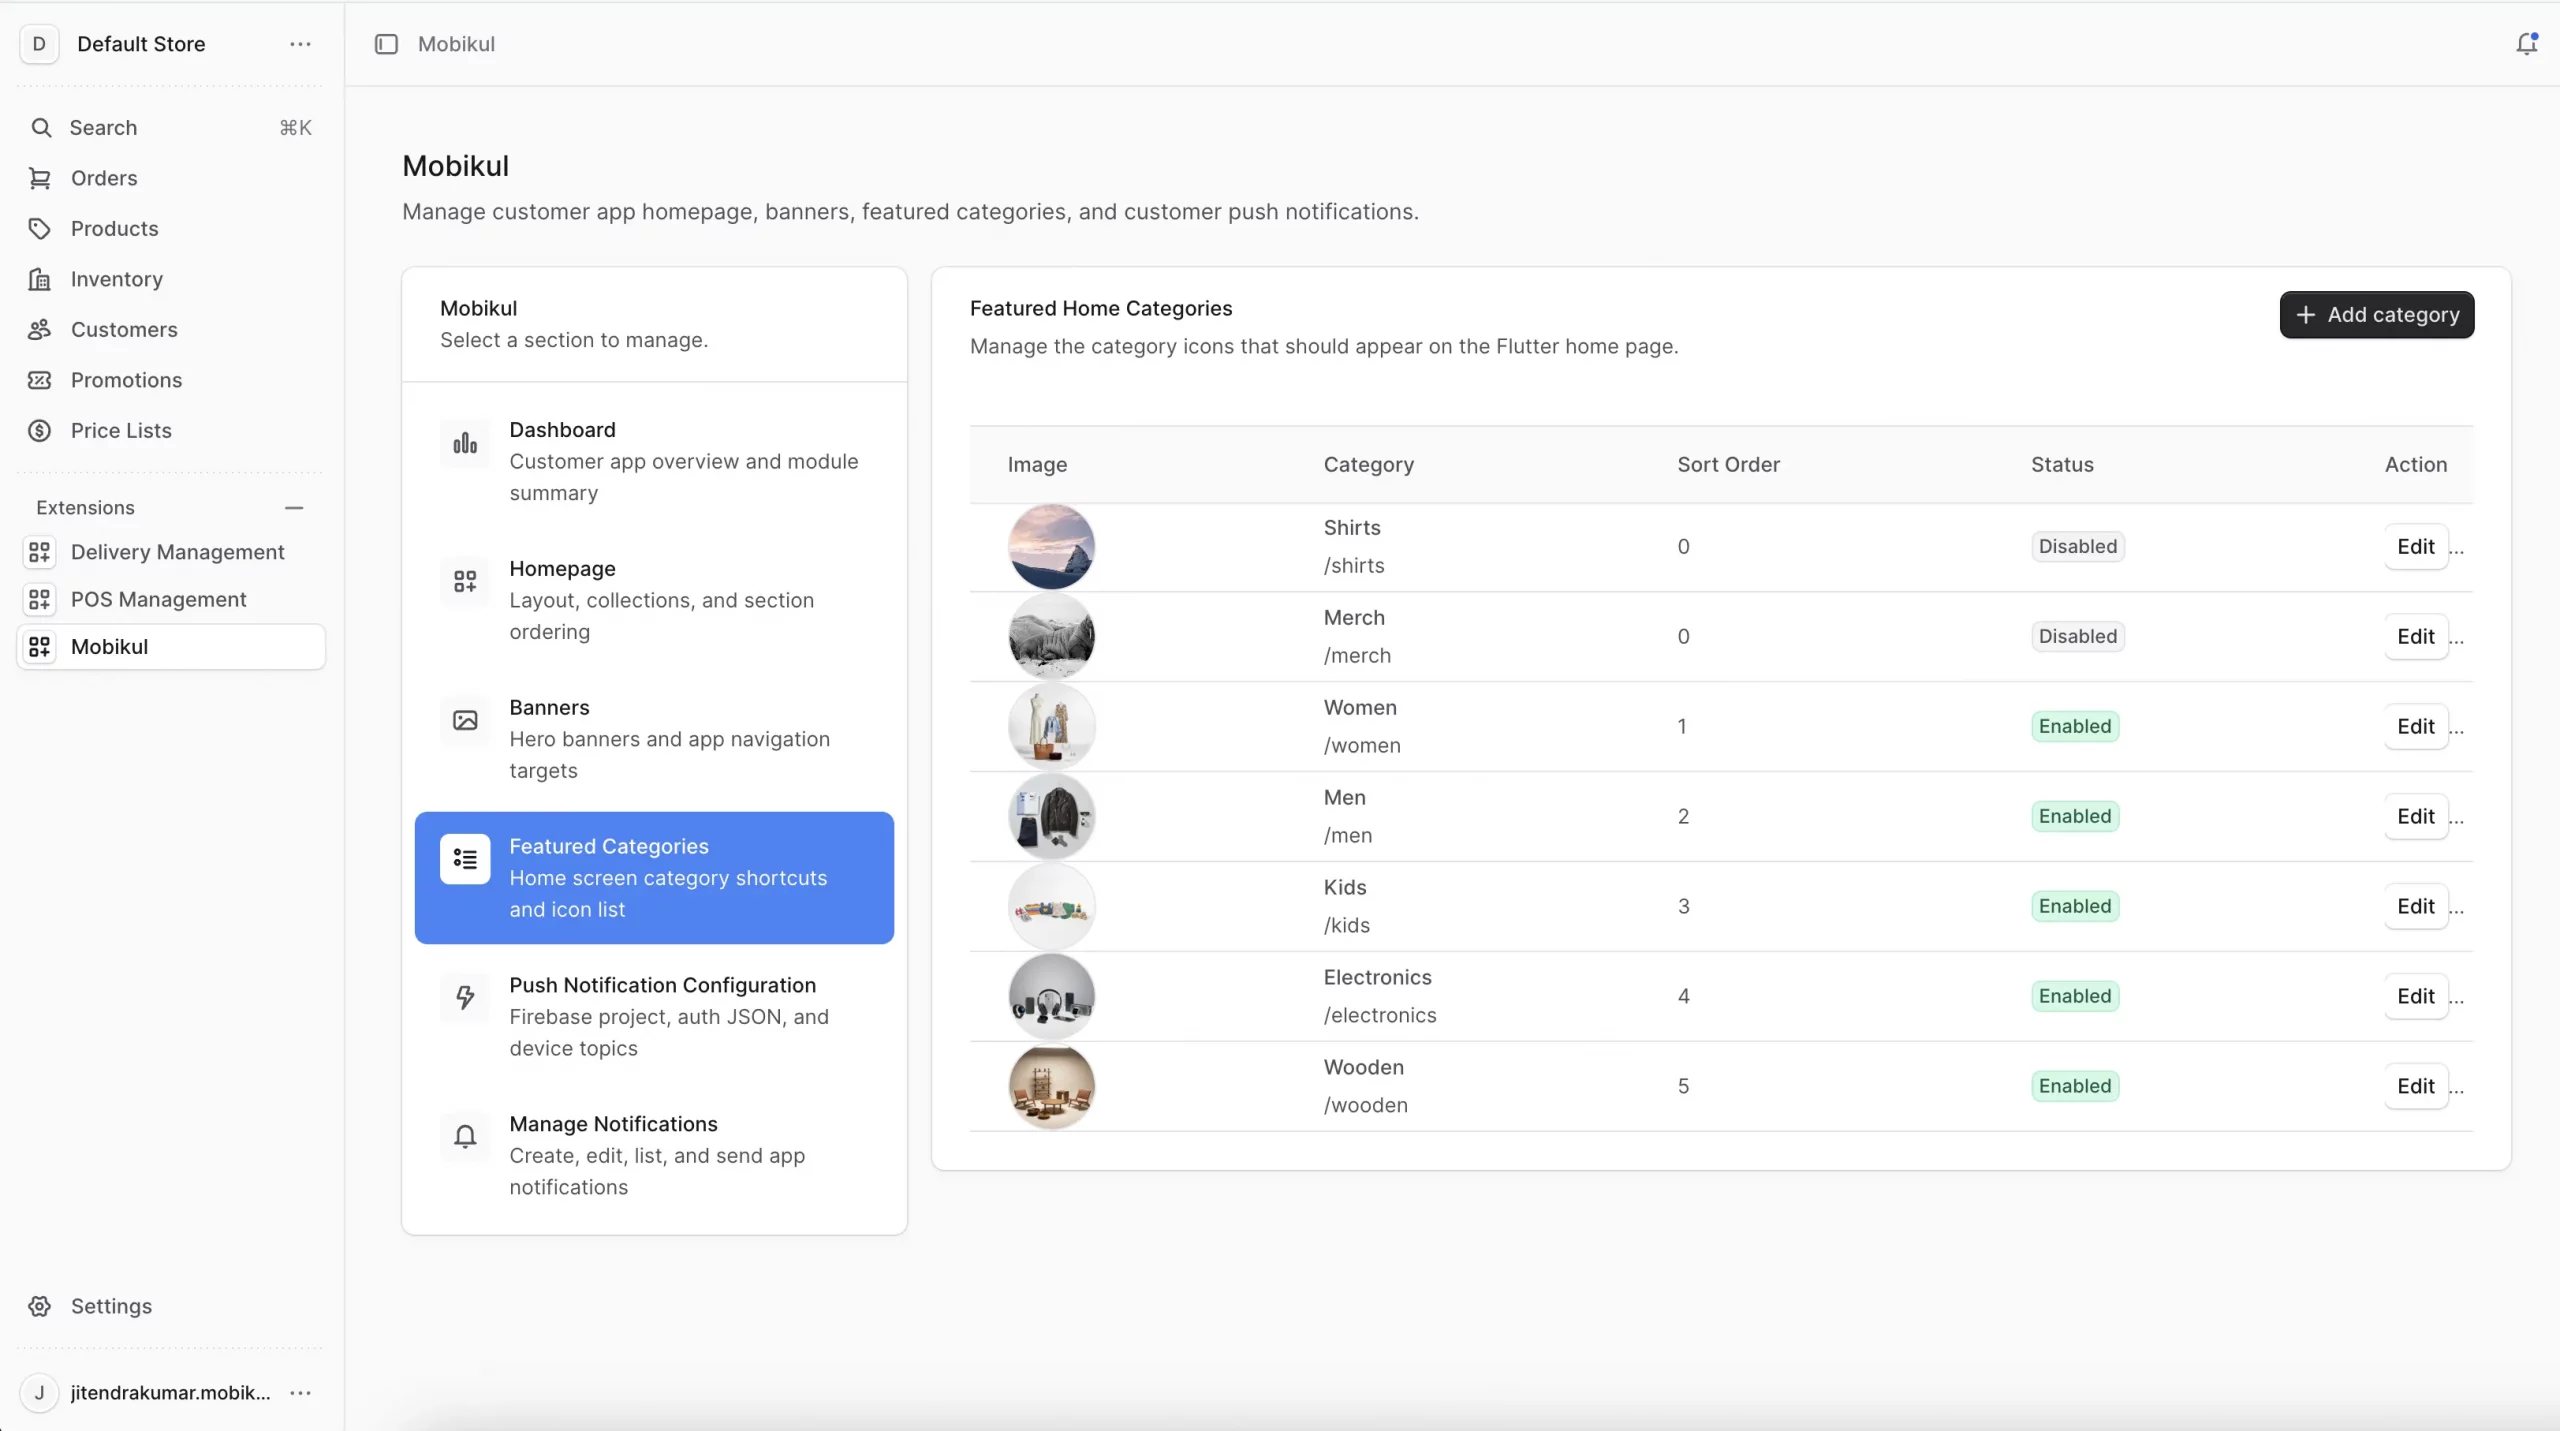Image resolution: width=2560 pixels, height=1431 pixels.
Task: Click the Homepage grid icon
Action: 465,582
